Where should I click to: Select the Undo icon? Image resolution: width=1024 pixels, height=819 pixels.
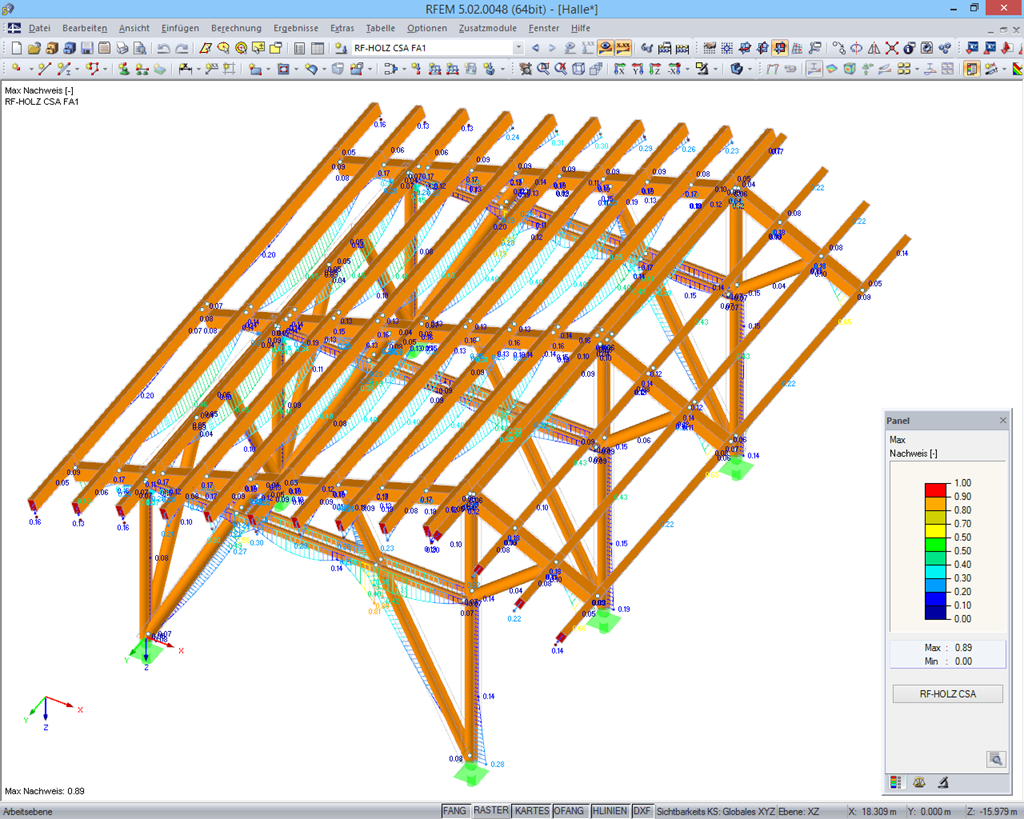(163, 47)
